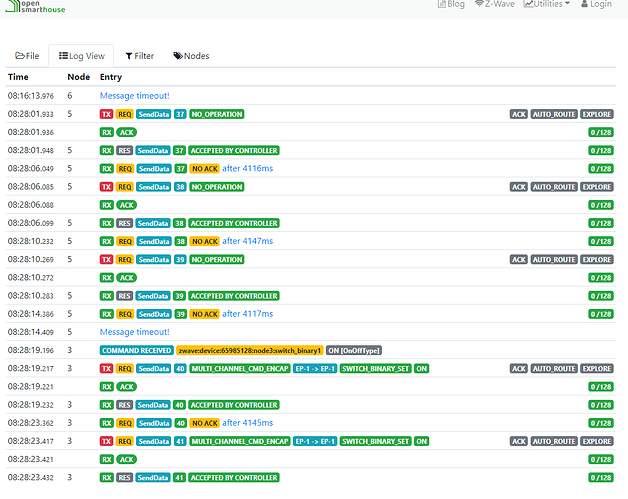The height and width of the screenshot is (499, 628).
Task: Click the Open Smarthouse logo
Action: 35,6
